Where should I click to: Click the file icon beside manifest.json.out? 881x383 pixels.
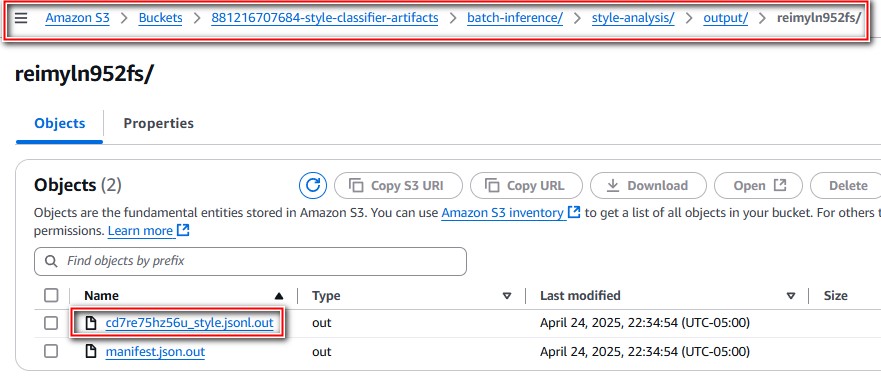pyautogui.click(x=90, y=352)
